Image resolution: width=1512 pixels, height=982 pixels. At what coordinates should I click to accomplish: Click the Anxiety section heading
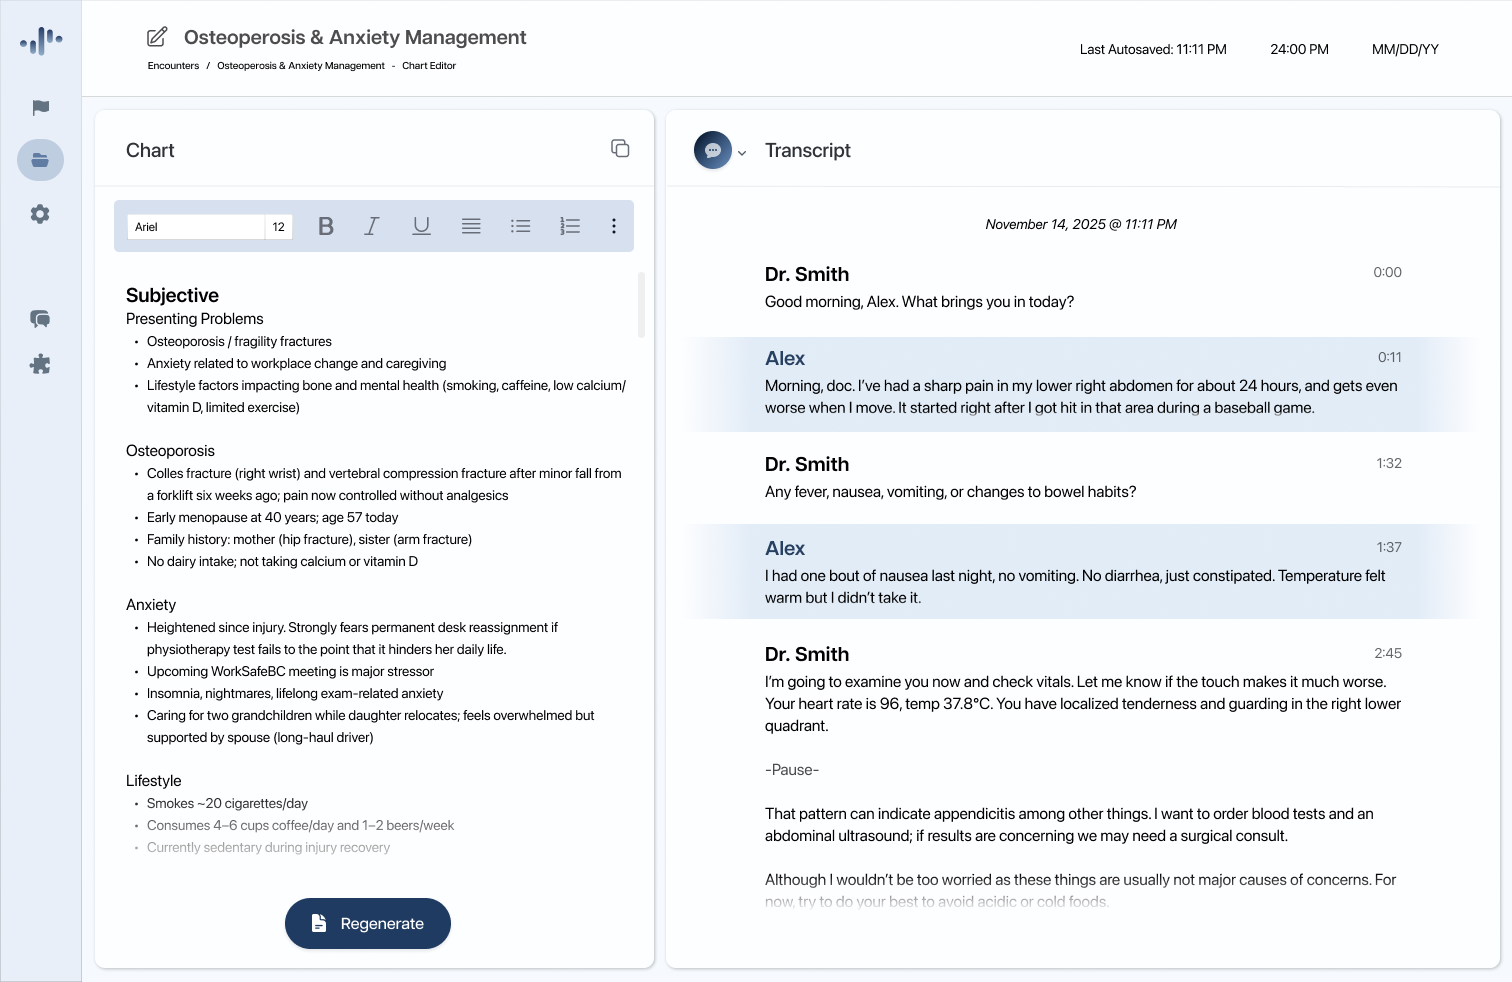(151, 605)
